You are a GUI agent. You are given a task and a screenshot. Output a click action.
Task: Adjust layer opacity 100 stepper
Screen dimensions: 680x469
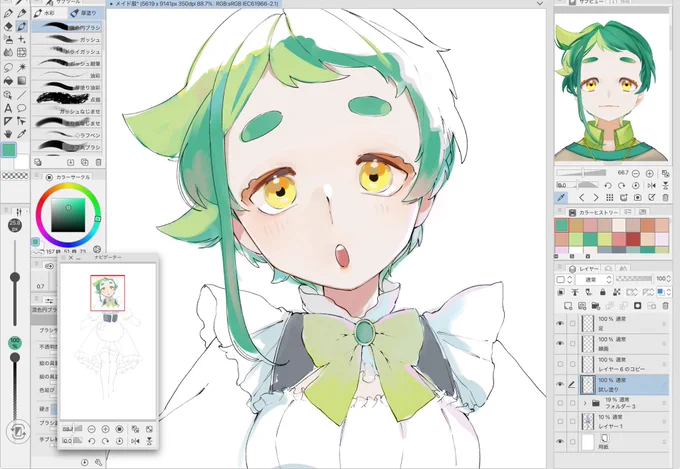(668, 279)
